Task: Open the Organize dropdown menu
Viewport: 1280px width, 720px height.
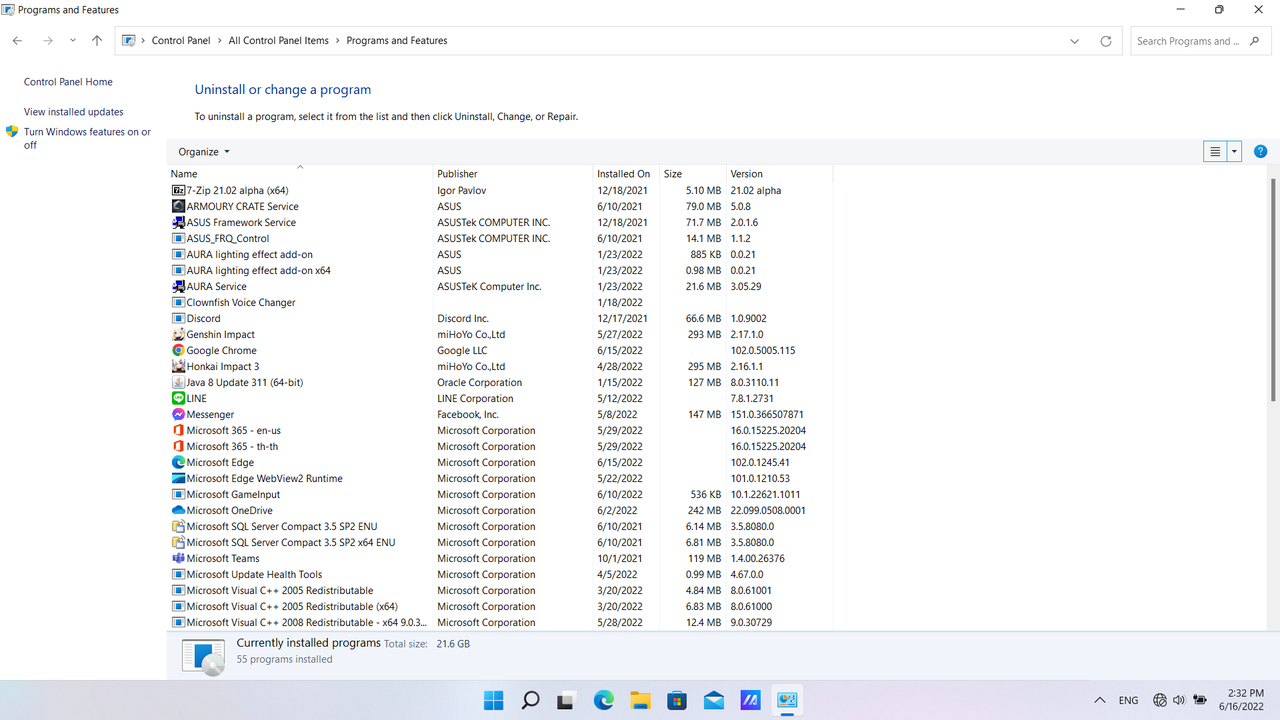Action: click(x=203, y=151)
